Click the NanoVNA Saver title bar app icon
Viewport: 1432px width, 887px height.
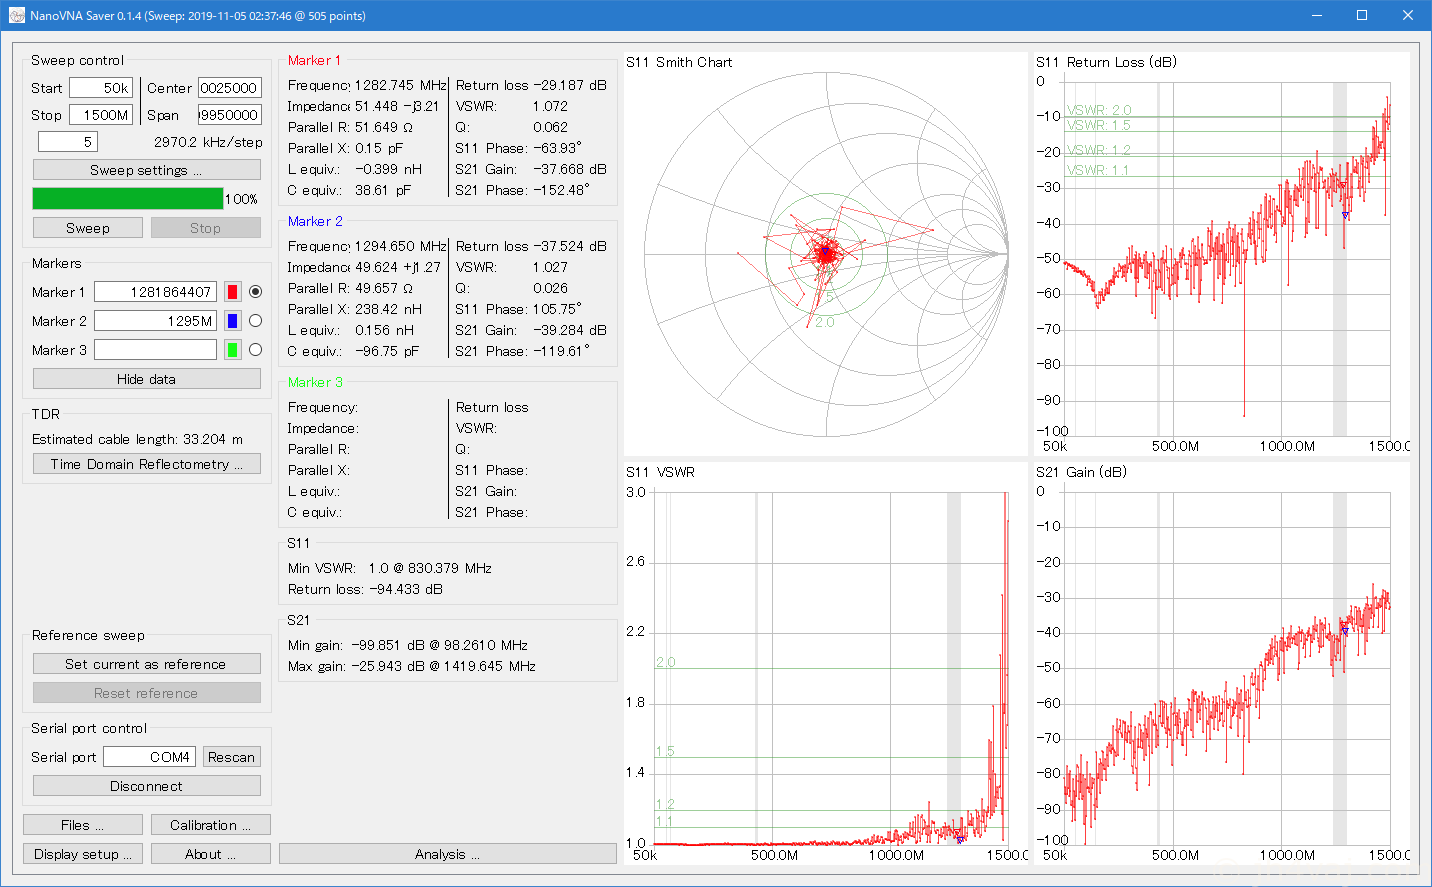click(x=16, y=16)
